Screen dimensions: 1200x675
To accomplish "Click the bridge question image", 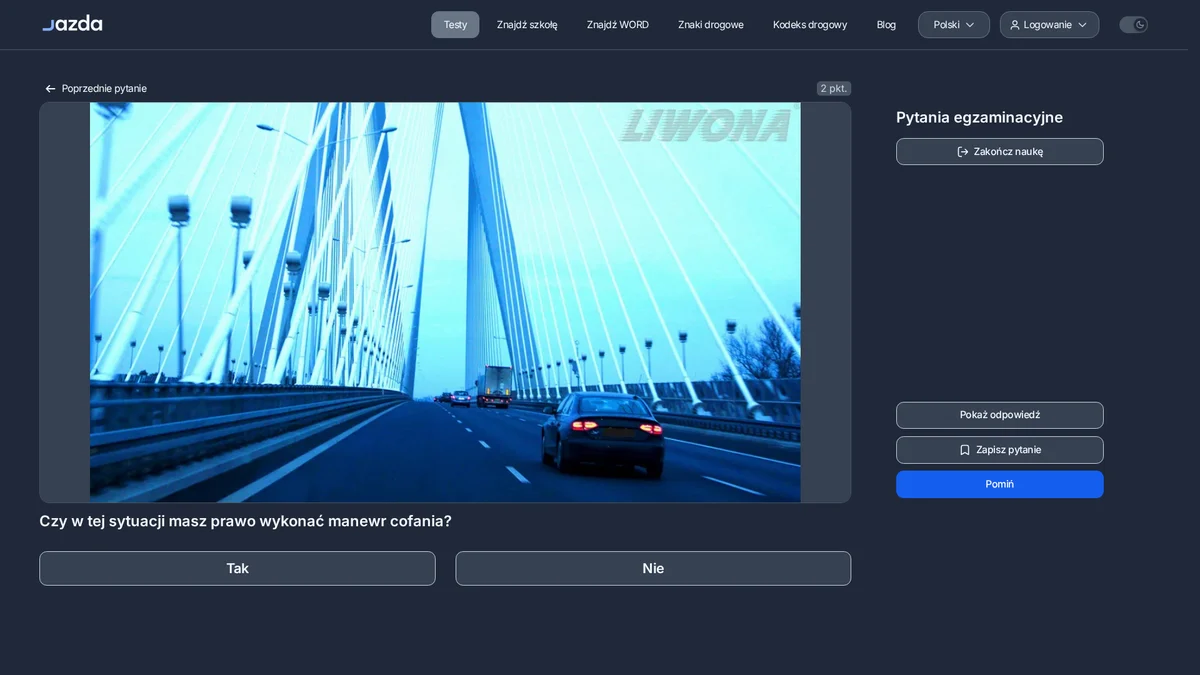I will pyautogui.click(x=445, y=302).
